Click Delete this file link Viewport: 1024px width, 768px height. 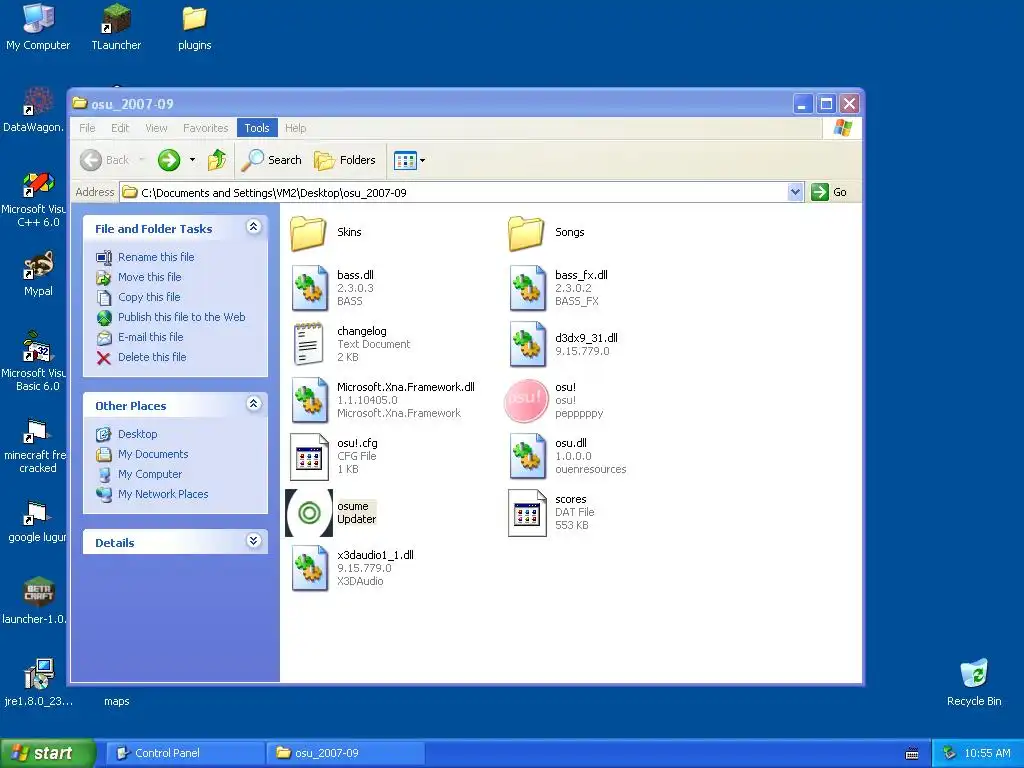pyautogui.click(x=152, y=357)
